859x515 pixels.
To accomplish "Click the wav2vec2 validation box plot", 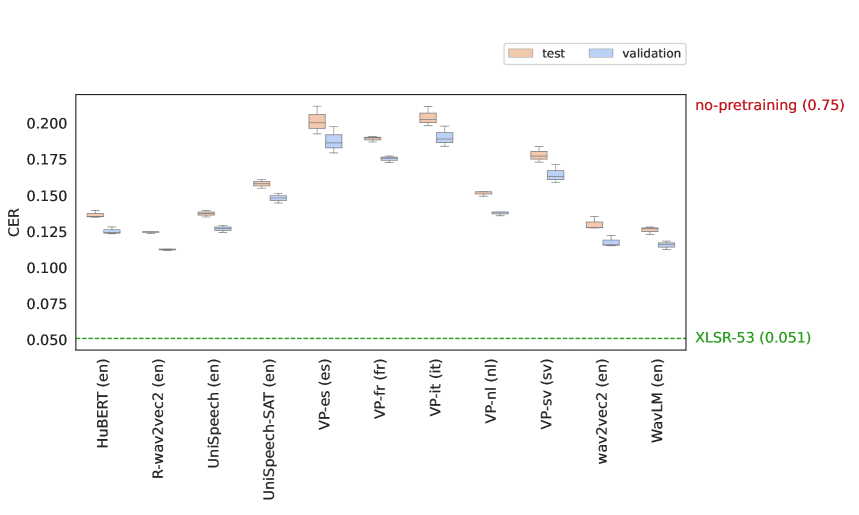I will click(611, 242).
